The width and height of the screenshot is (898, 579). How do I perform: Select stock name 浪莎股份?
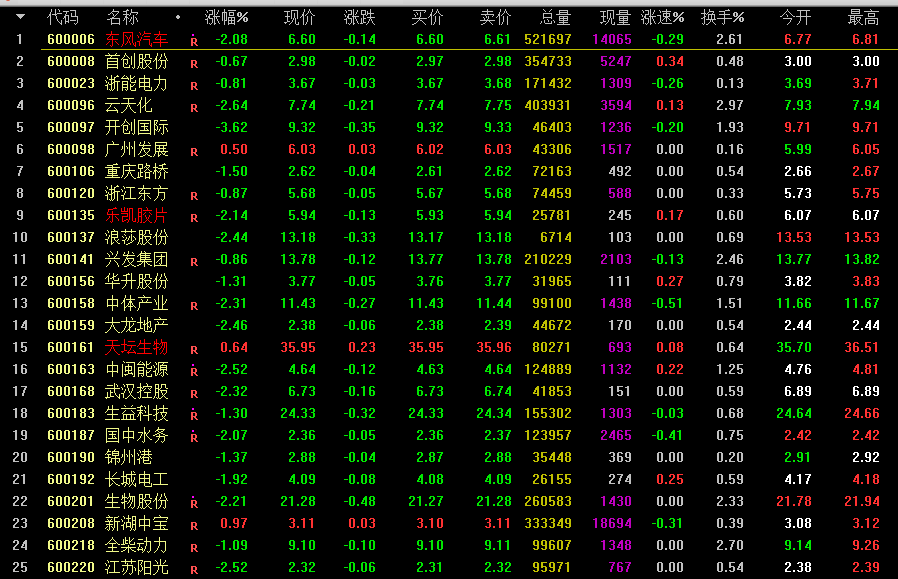[136, 237]
